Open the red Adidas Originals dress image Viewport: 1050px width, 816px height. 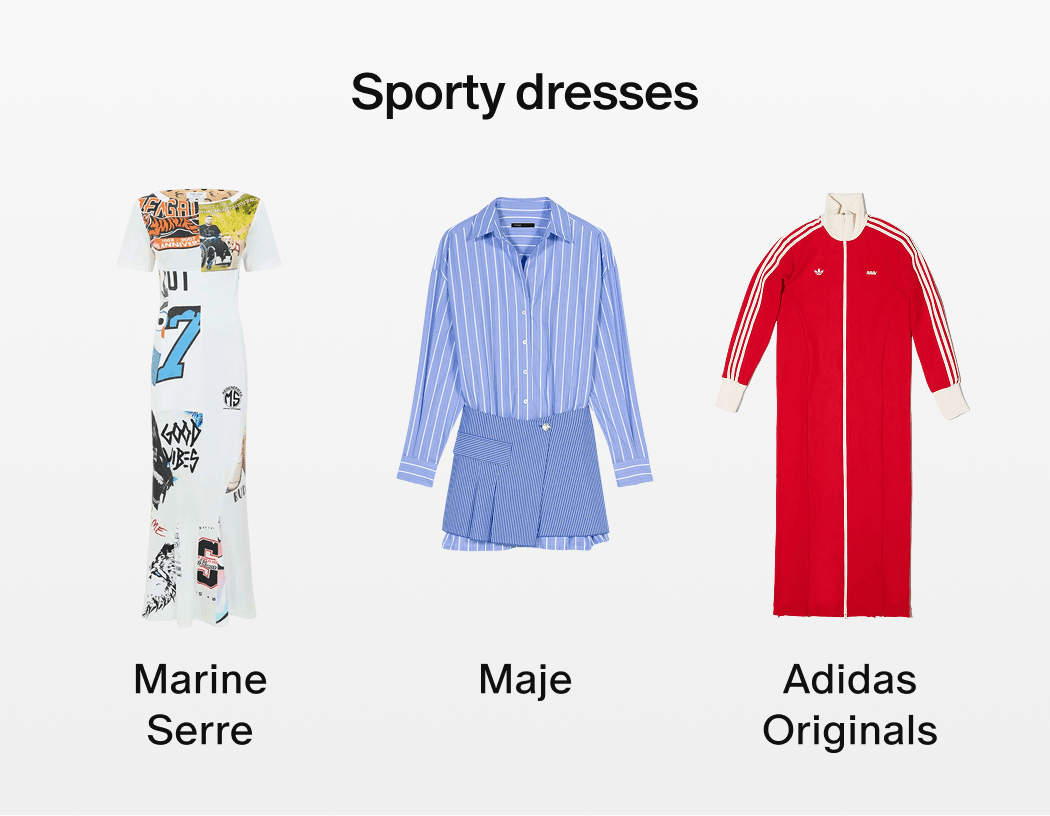click(x=842, y=405)
